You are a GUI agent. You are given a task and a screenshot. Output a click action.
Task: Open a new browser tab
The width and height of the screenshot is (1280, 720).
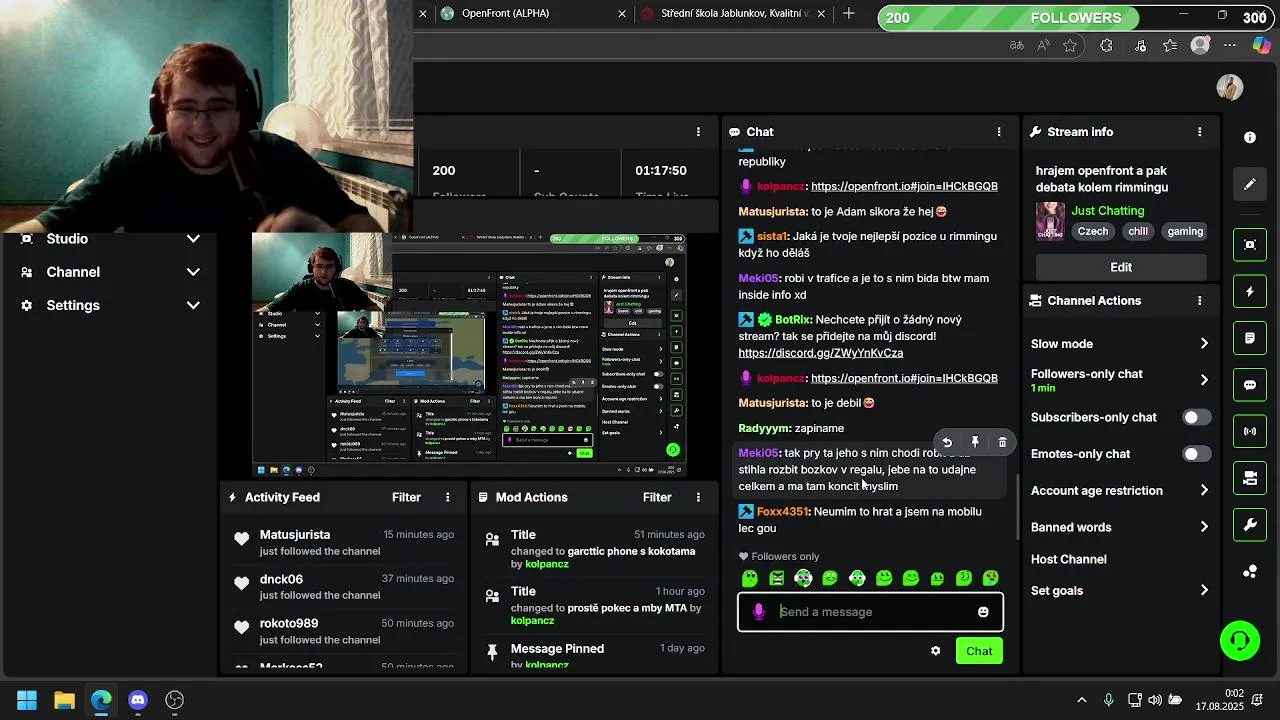849,14
